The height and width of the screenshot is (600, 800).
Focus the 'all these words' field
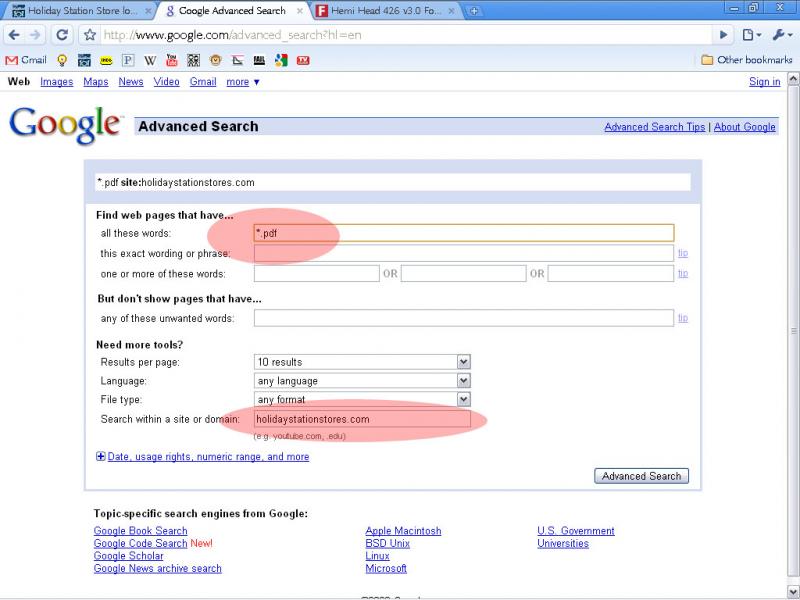[x=464, y=233]
